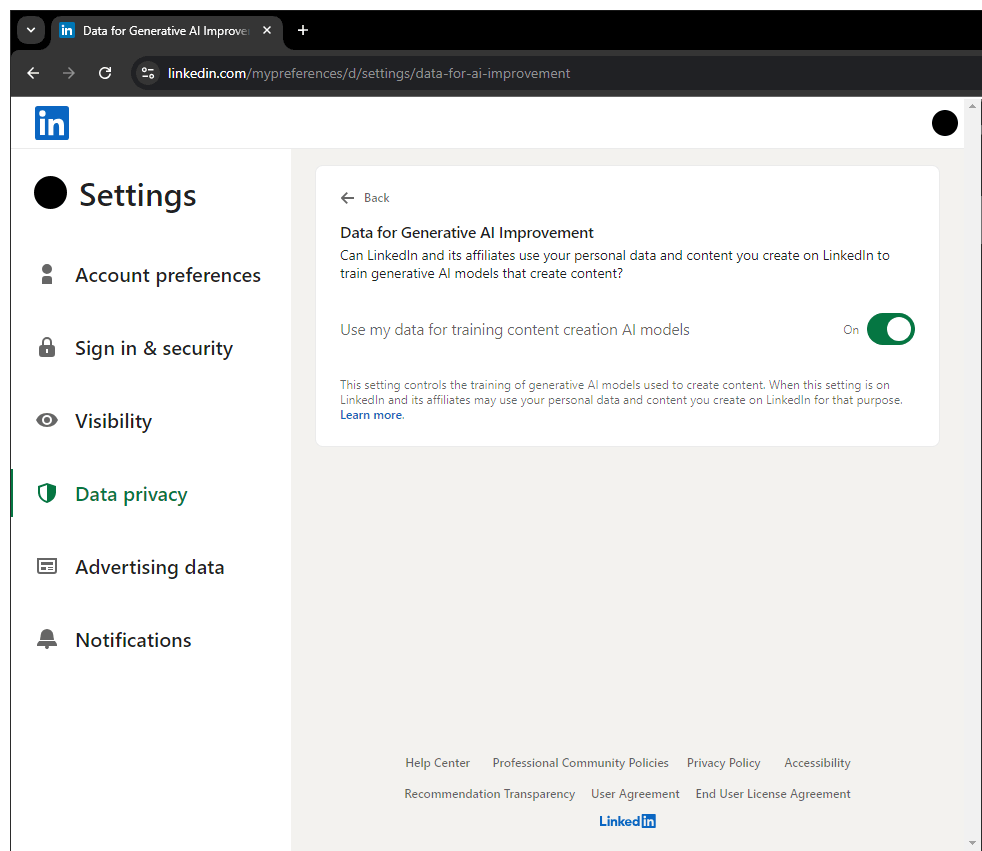The image size is (982, 851).
Task: Click the site information icon in address bar
Action: point(148,73)
